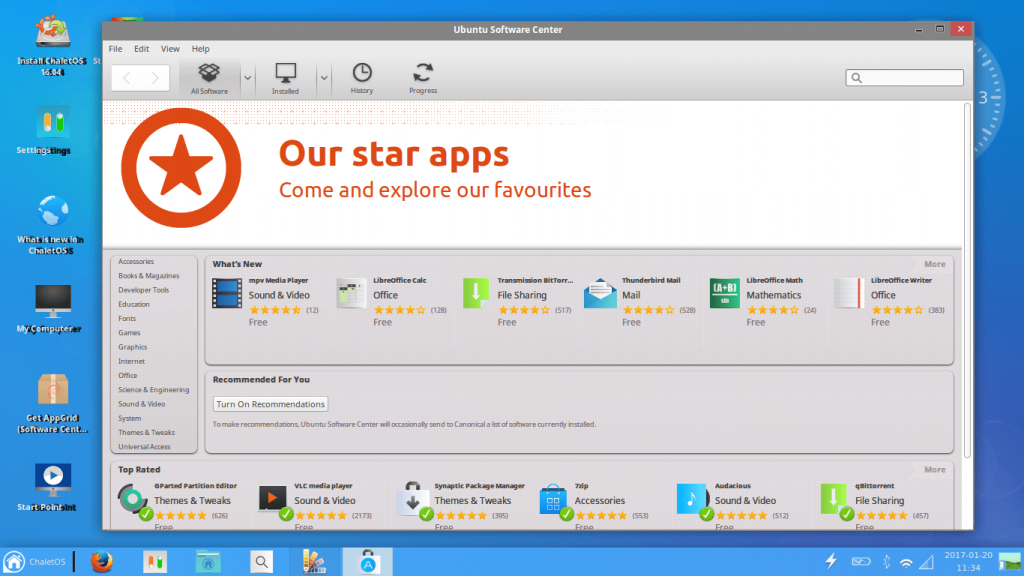Select the Sound & Video category in sidebar
1024x576 pixels.
[x=142, y=404]
